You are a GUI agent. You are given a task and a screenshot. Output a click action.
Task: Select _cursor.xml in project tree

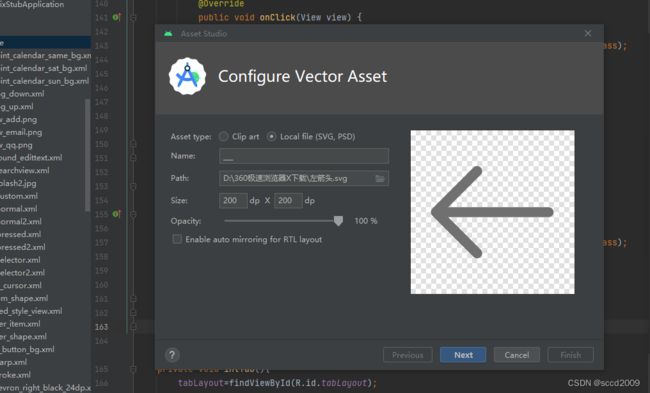[21, 285]
